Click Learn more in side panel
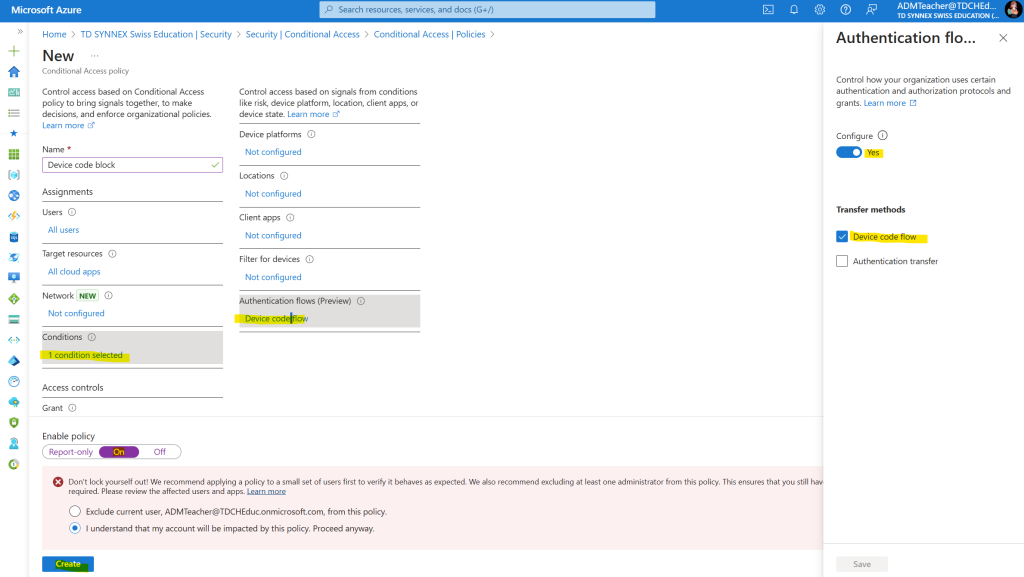The width and height of the screenshot is (1024, 577). click(x=889, y=103)
